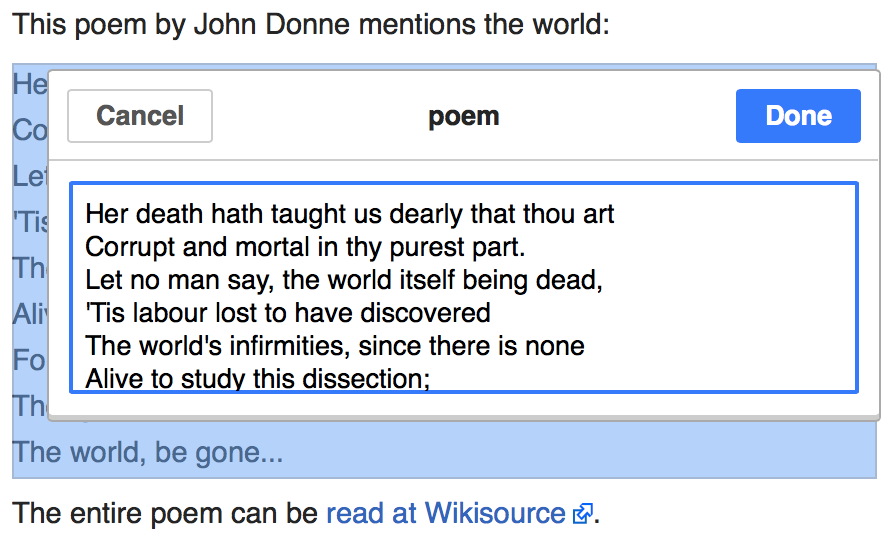Place cursor in line starting "Her death hath"

[x=349, y=213]
